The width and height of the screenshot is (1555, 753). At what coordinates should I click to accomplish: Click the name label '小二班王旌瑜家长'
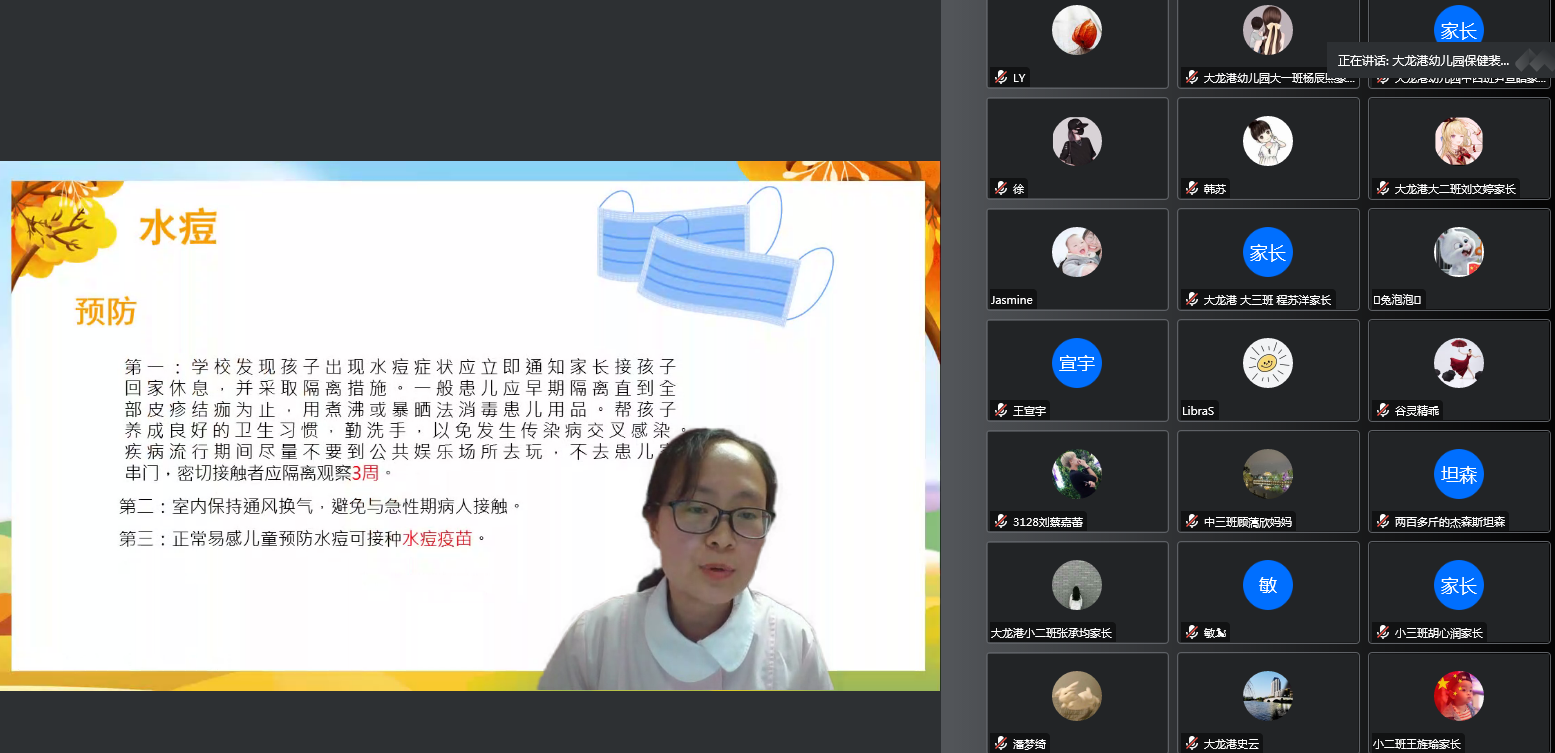click(x=1417, y=744)
